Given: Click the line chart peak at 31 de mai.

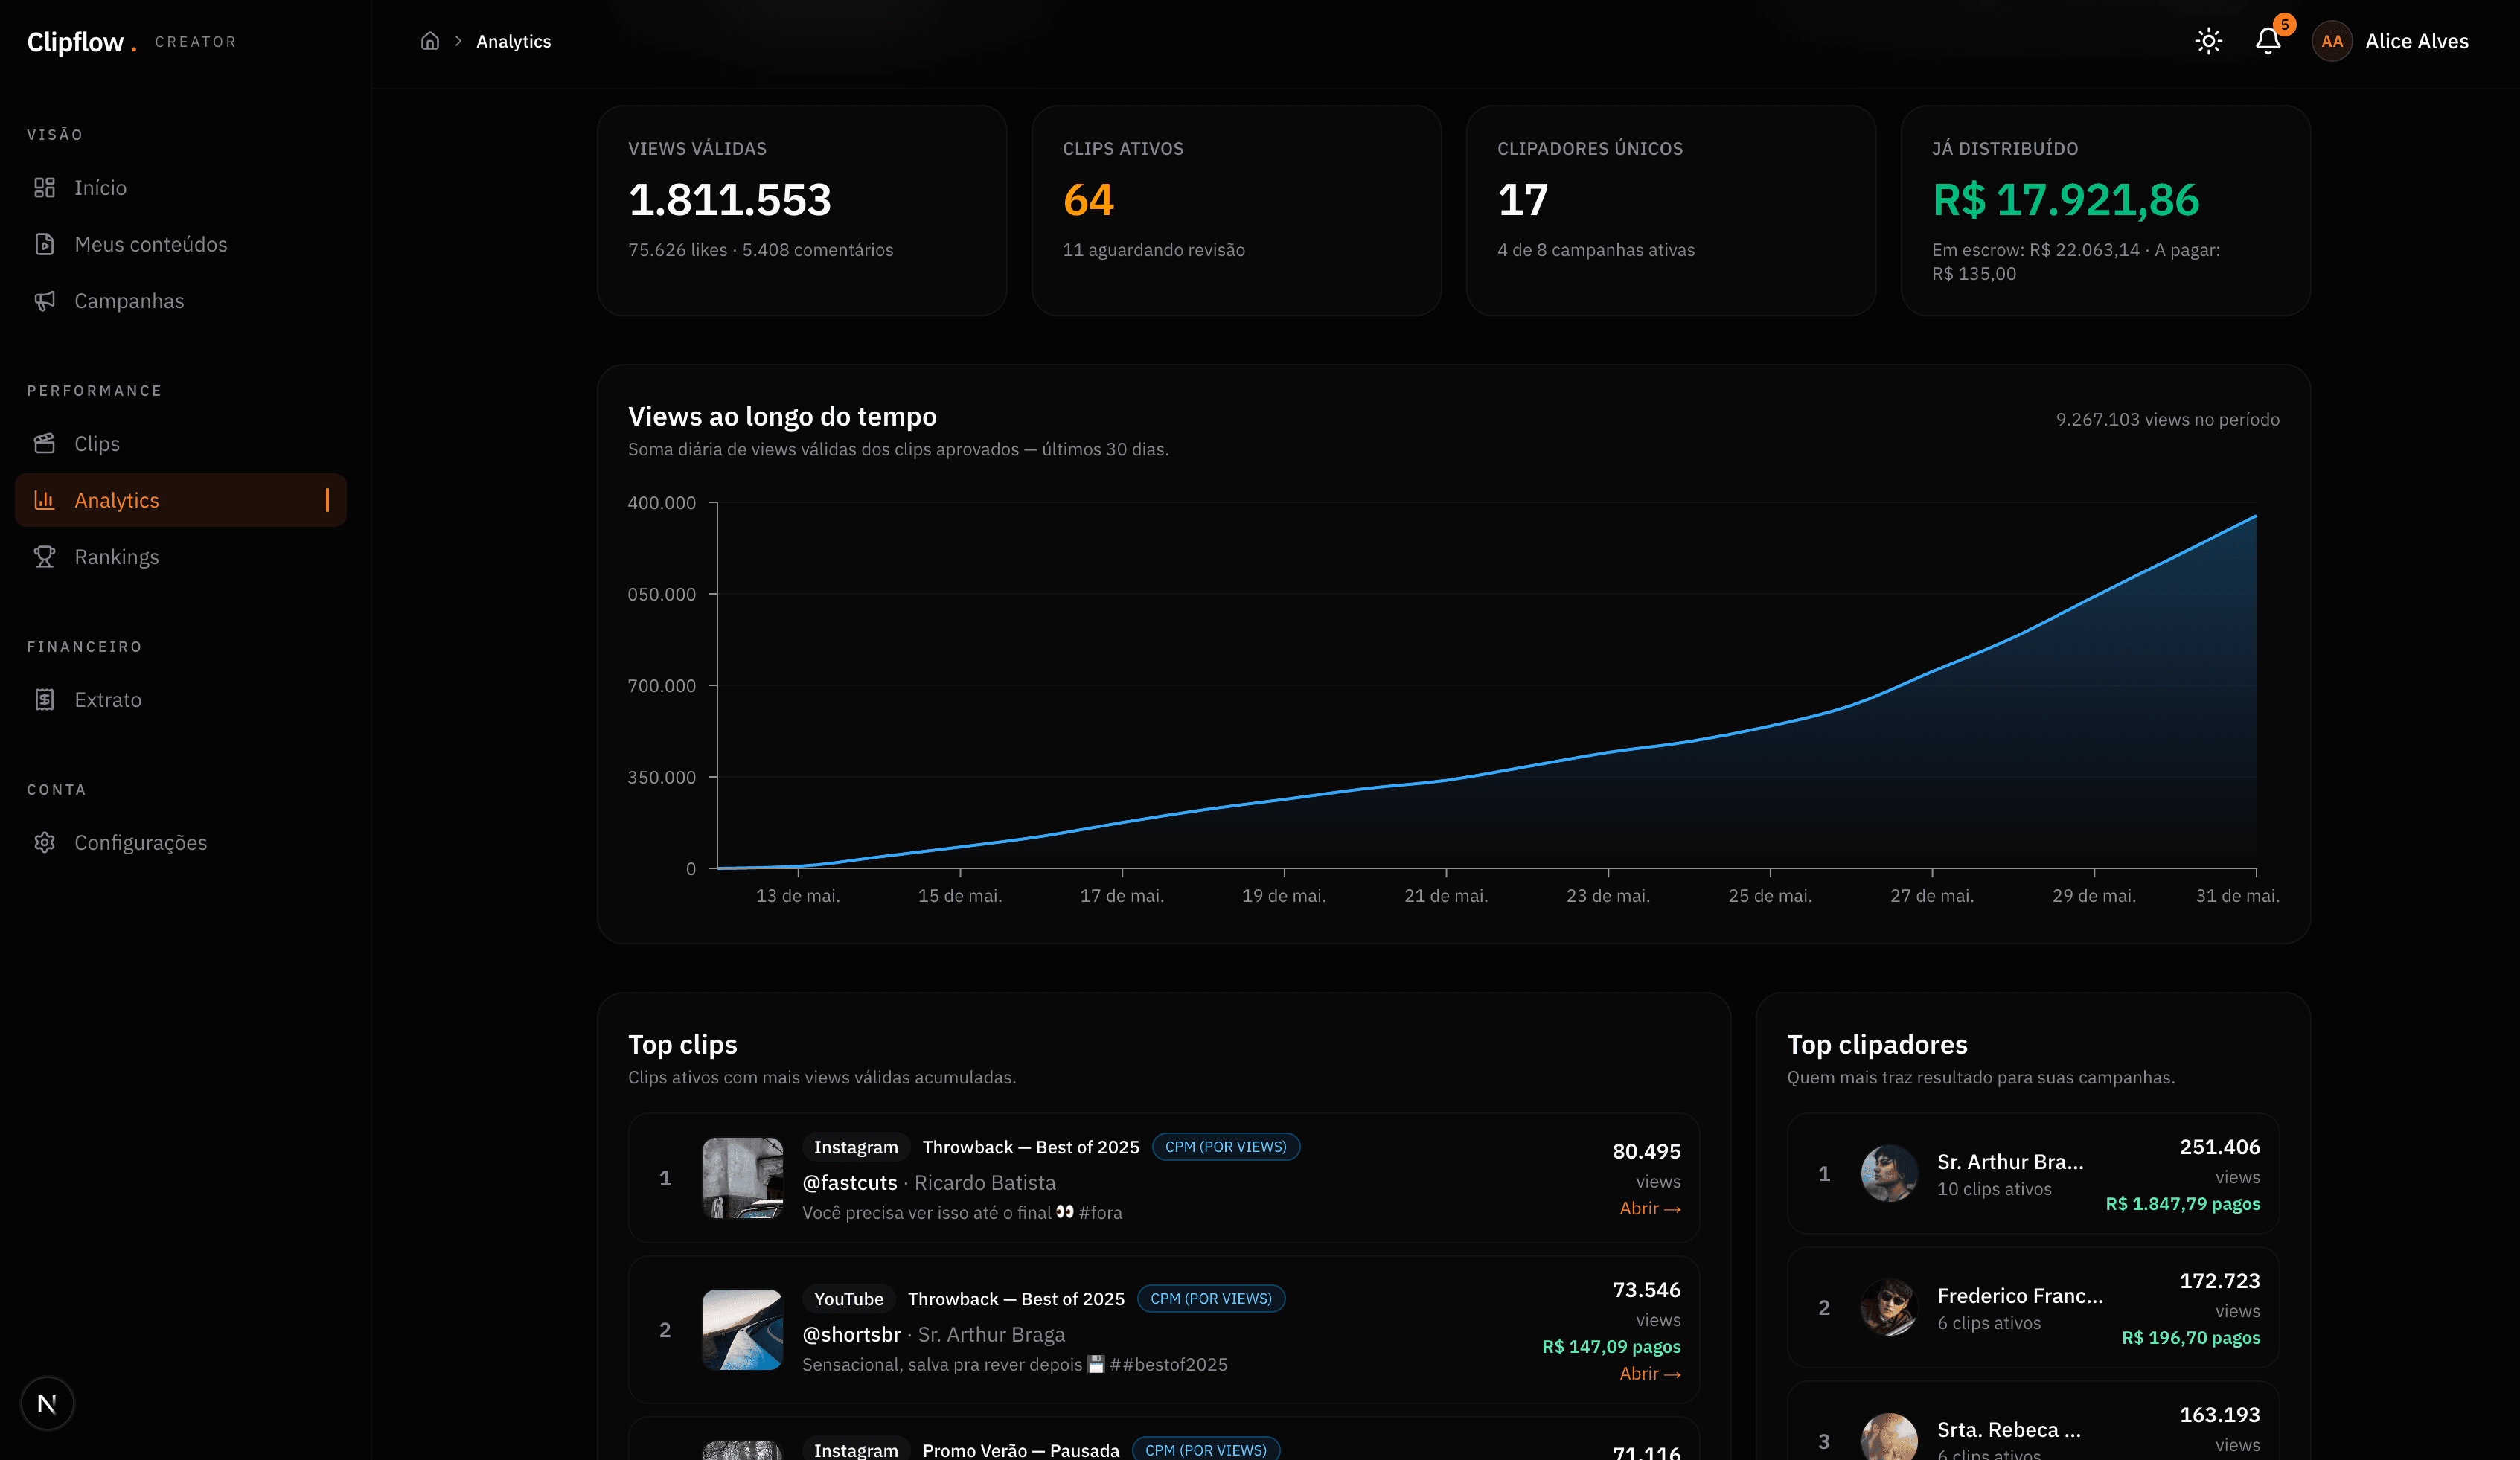Looking at the screenshot, I should [x=2255, y=516].
